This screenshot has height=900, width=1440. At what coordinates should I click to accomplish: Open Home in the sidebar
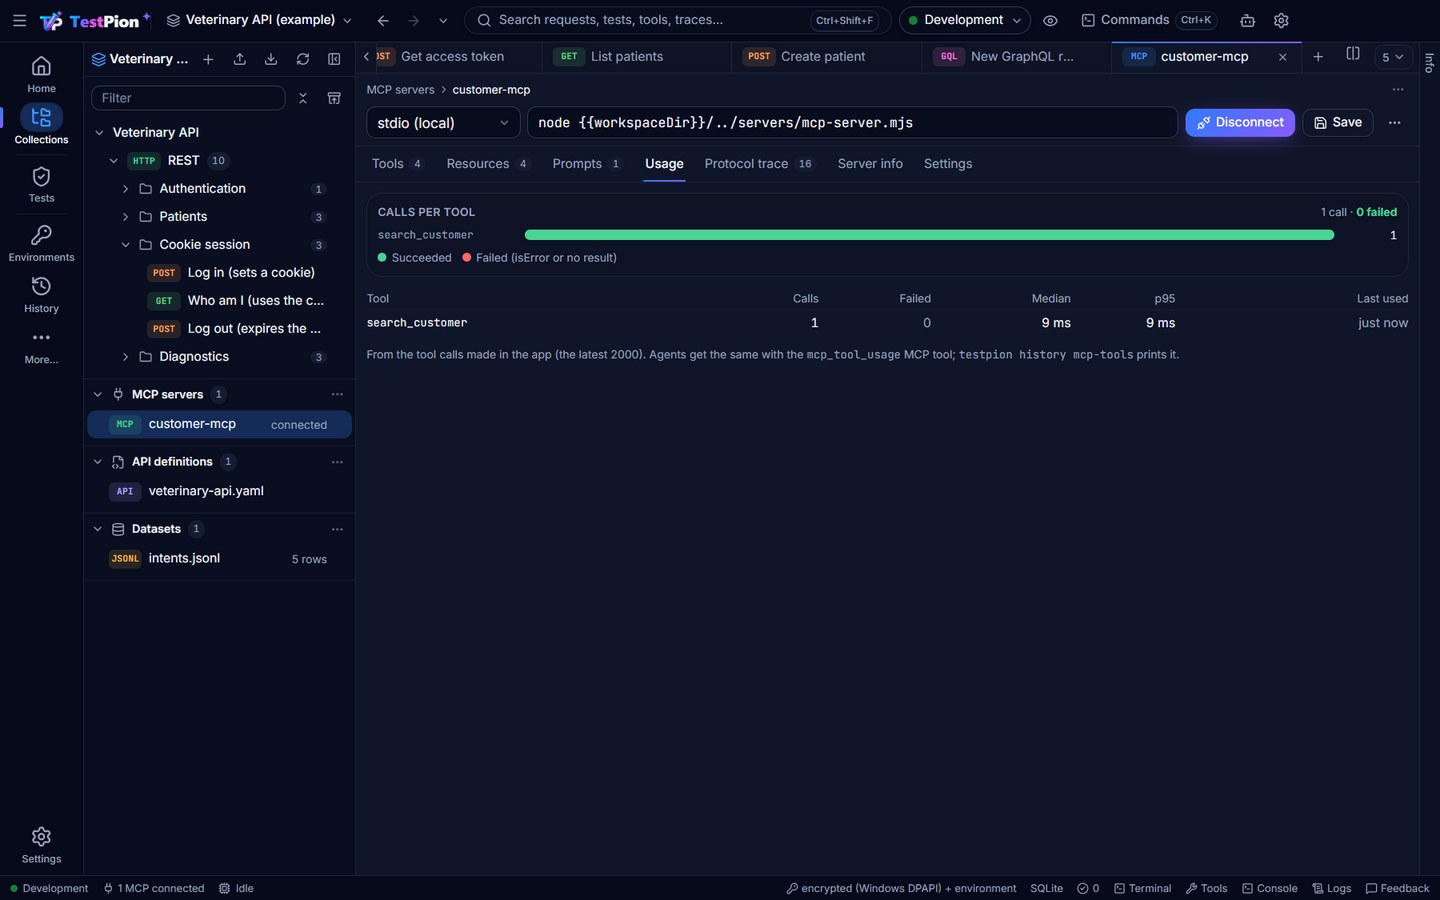(41, 74)
